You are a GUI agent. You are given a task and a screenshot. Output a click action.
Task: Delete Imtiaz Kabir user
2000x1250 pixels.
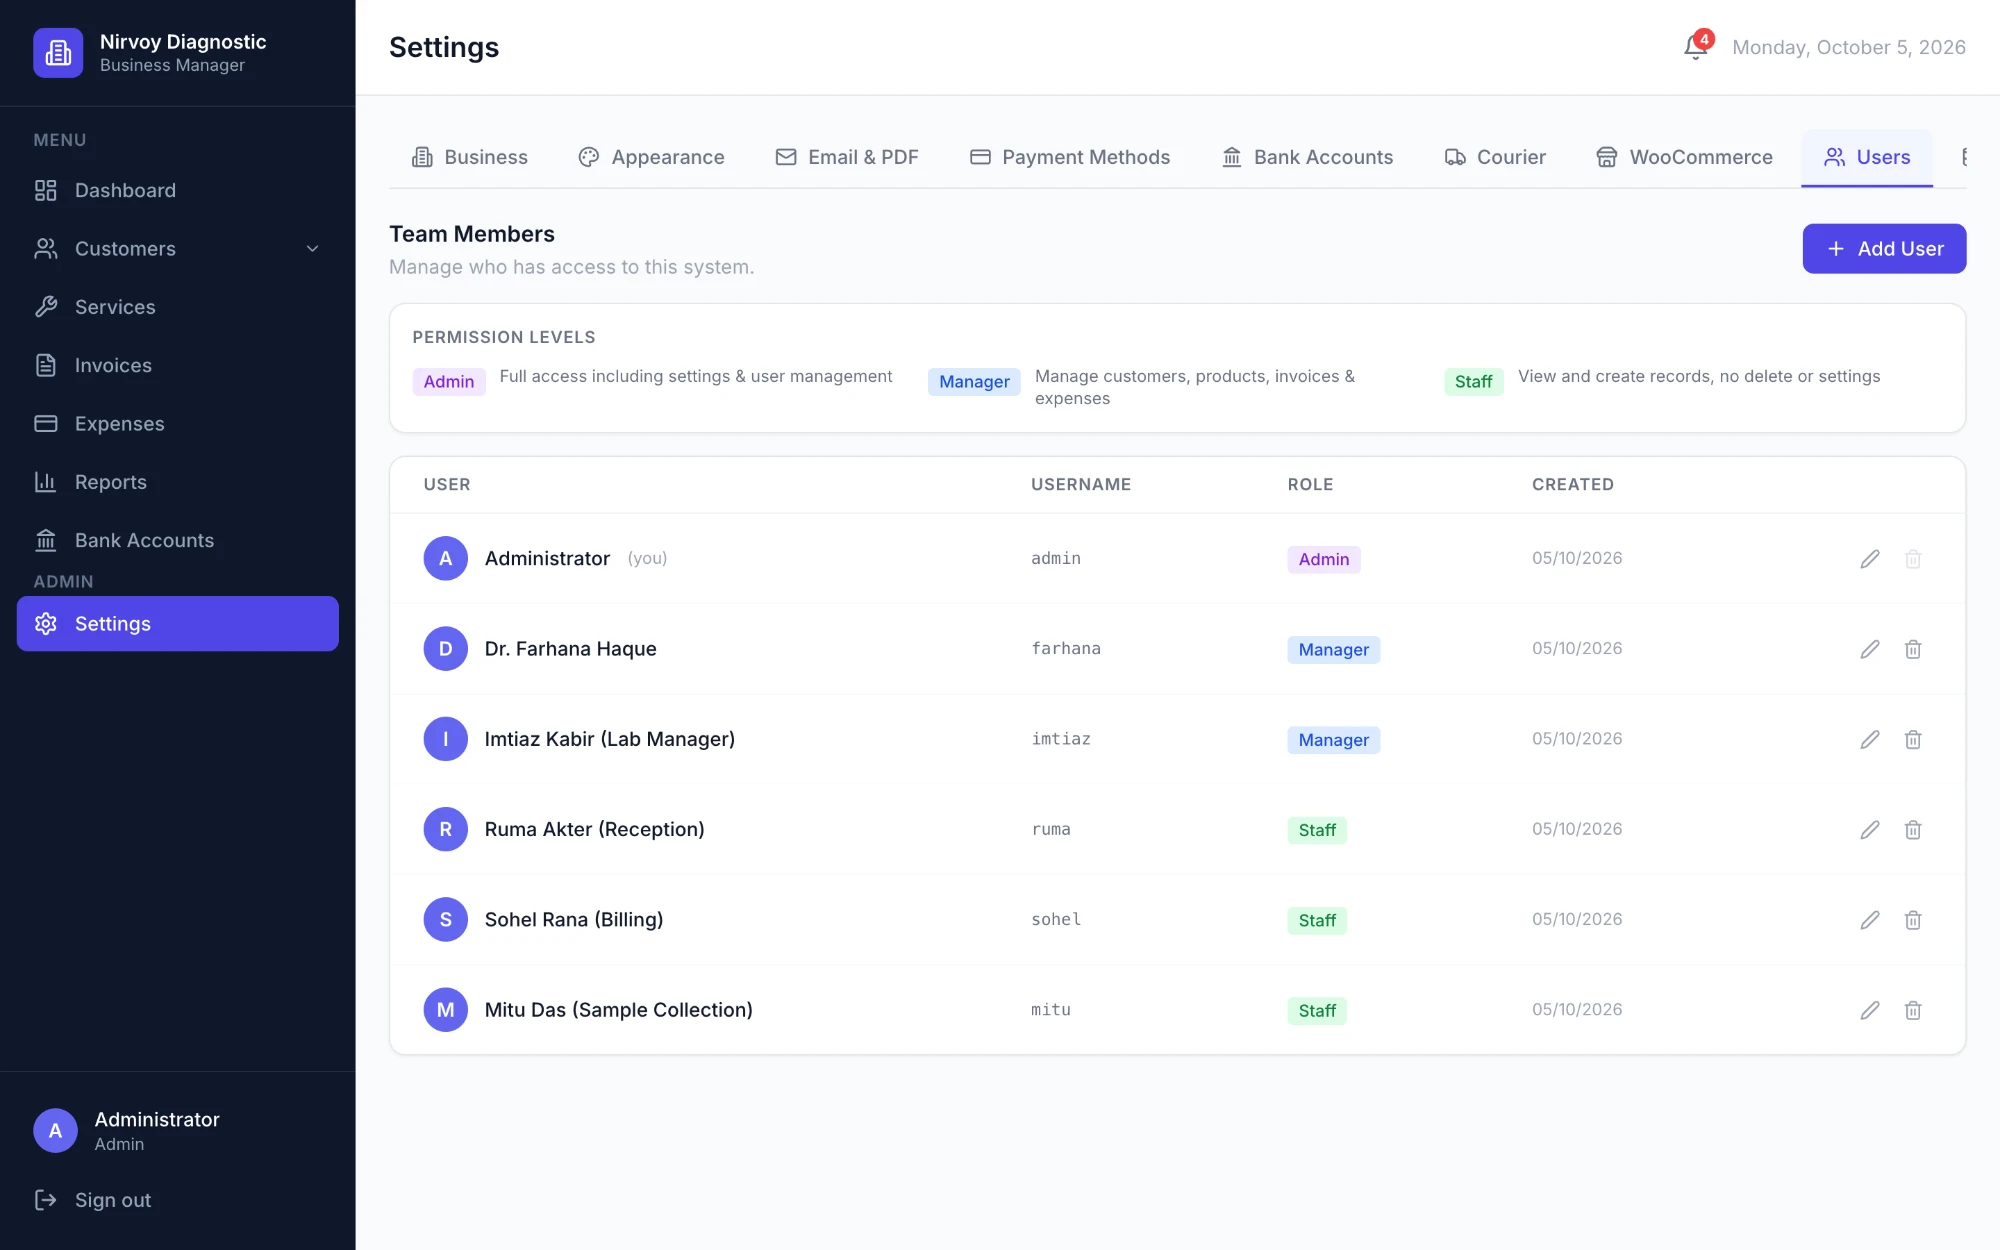(1913, 739)
